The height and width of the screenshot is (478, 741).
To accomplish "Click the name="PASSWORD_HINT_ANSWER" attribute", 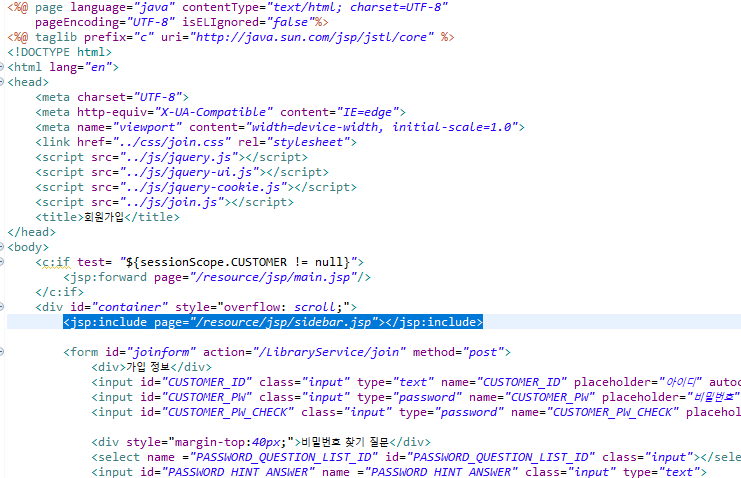I will (x=420, y=472).
